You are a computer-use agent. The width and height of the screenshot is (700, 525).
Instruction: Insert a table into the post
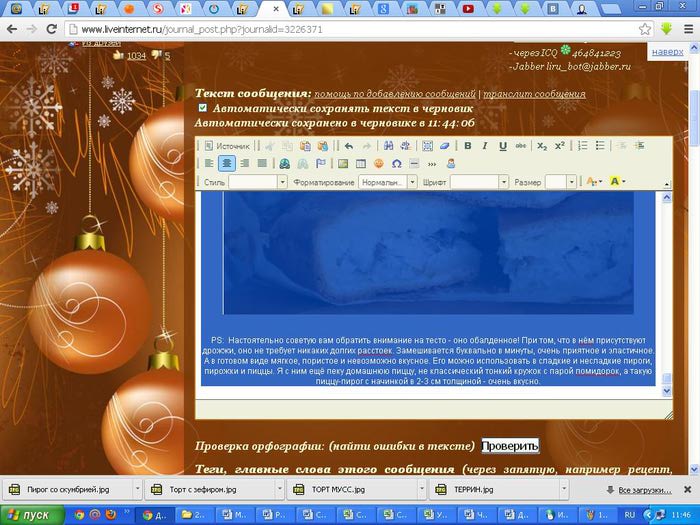(361, 164)
